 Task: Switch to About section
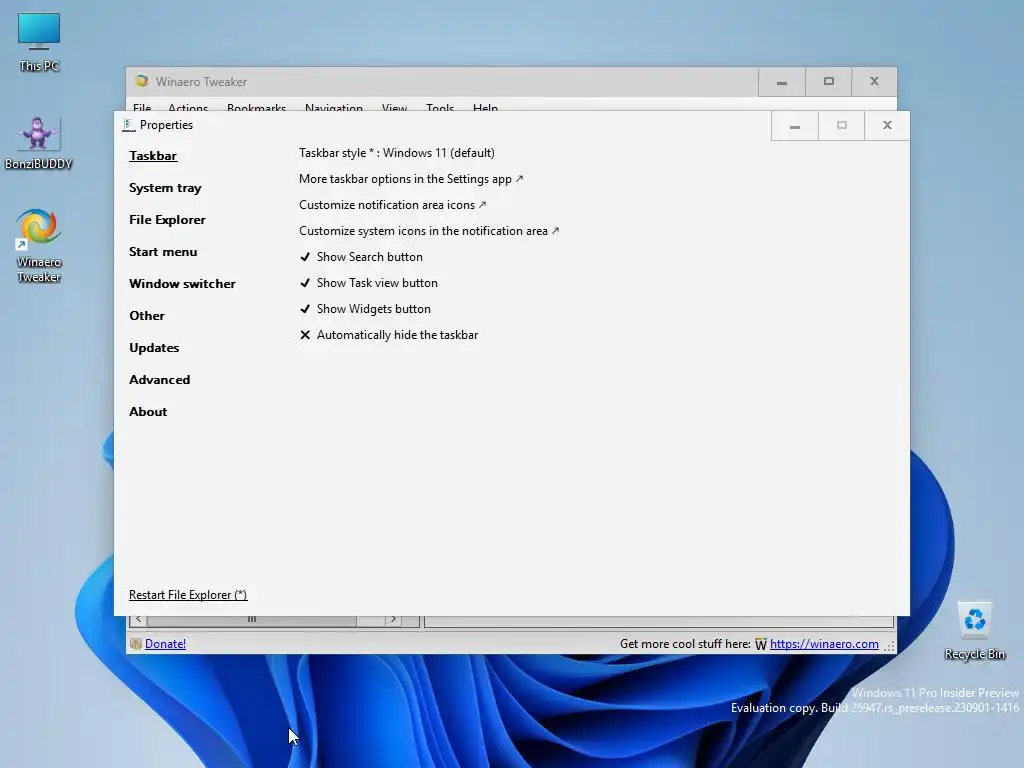click(148, 411)
